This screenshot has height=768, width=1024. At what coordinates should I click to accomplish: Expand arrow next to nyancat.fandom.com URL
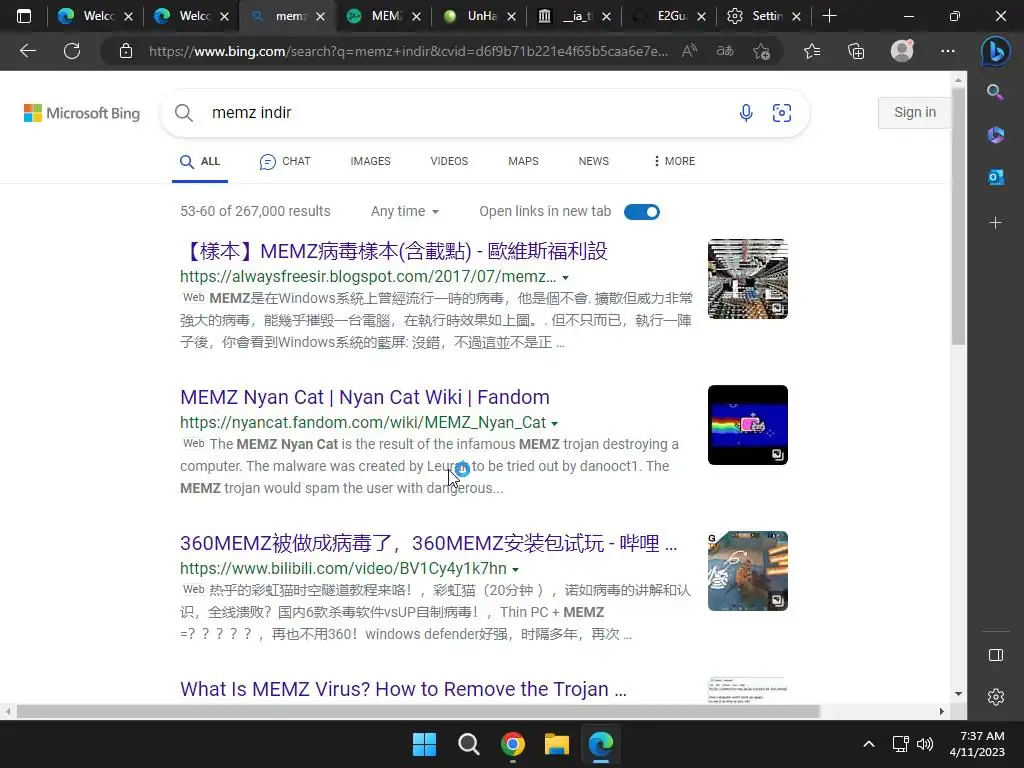click(x=554, y=424)
